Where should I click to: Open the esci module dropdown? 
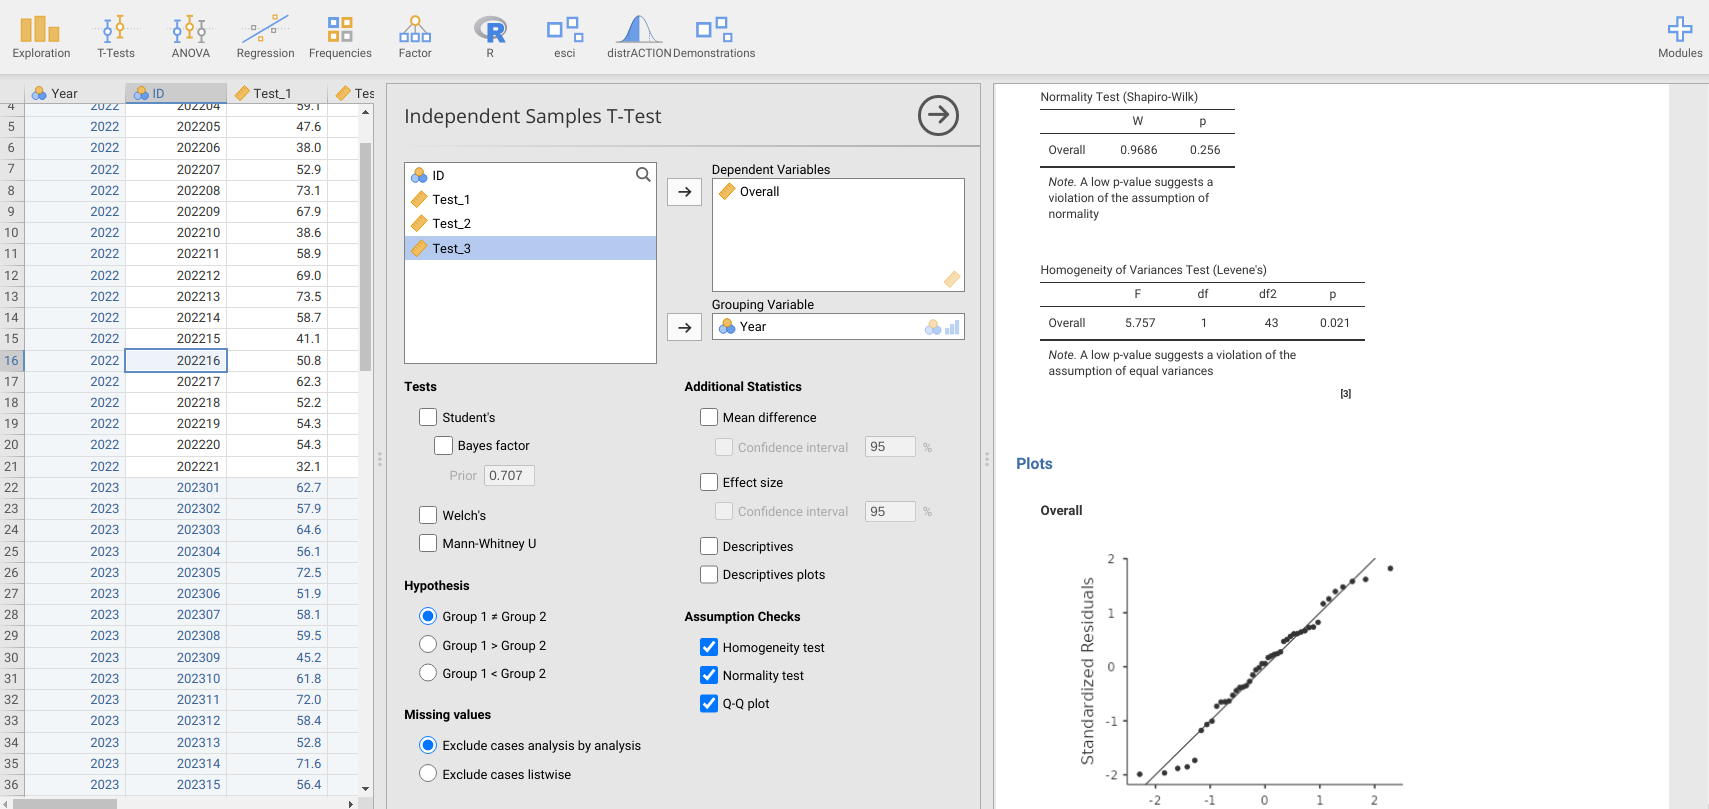tap(565, 37)
